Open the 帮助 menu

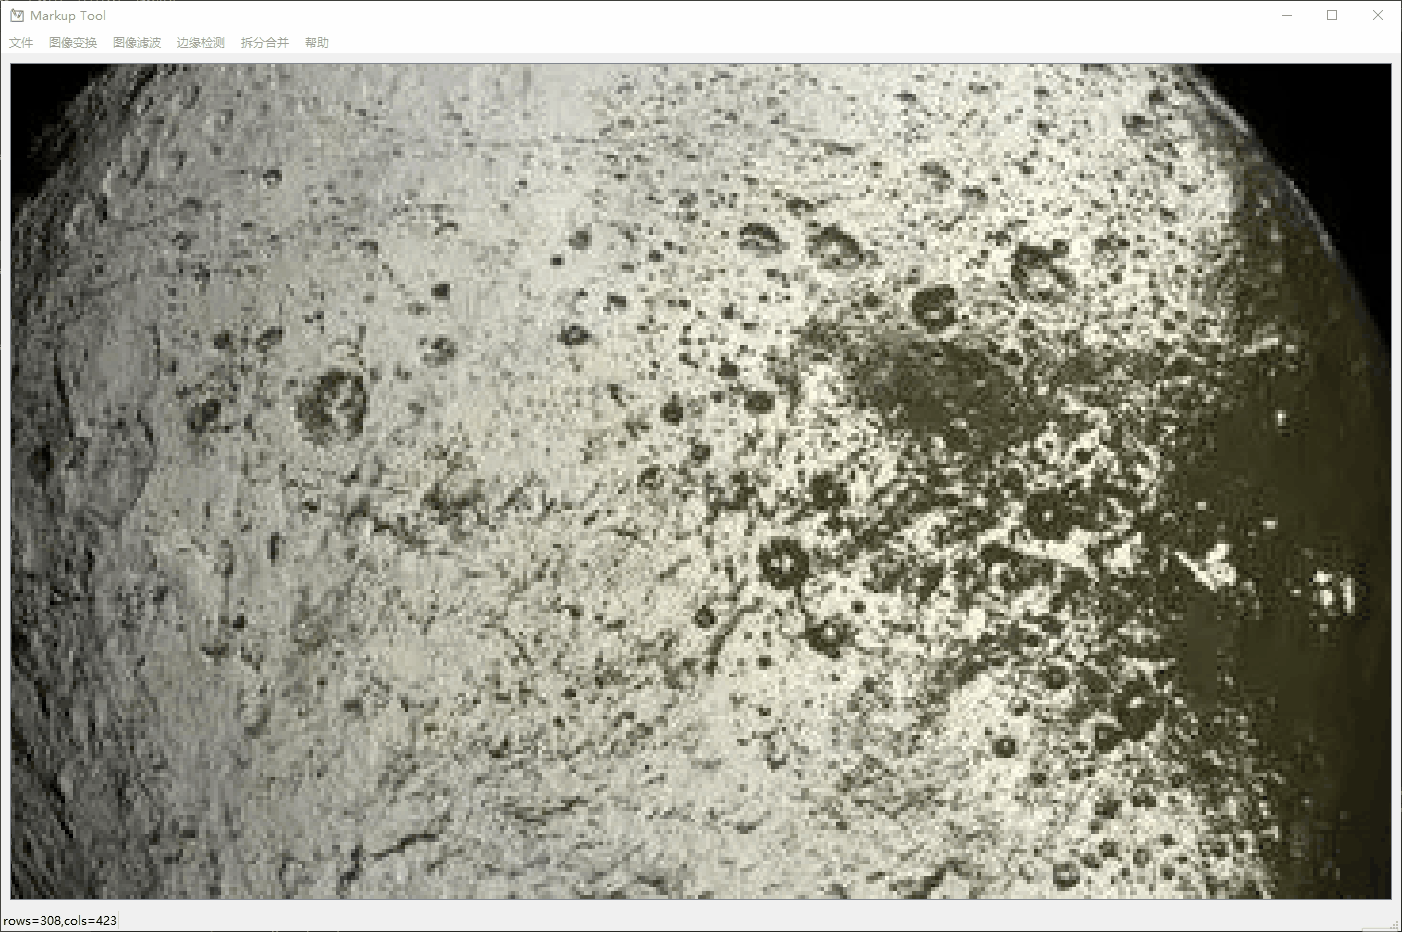pyautogui.click(x=317, y=43)
